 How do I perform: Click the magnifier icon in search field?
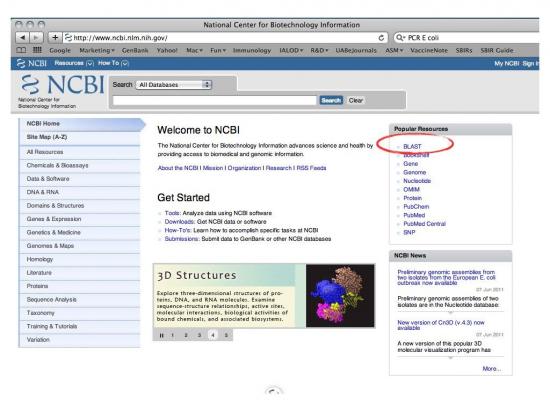[x=400, y=38]
